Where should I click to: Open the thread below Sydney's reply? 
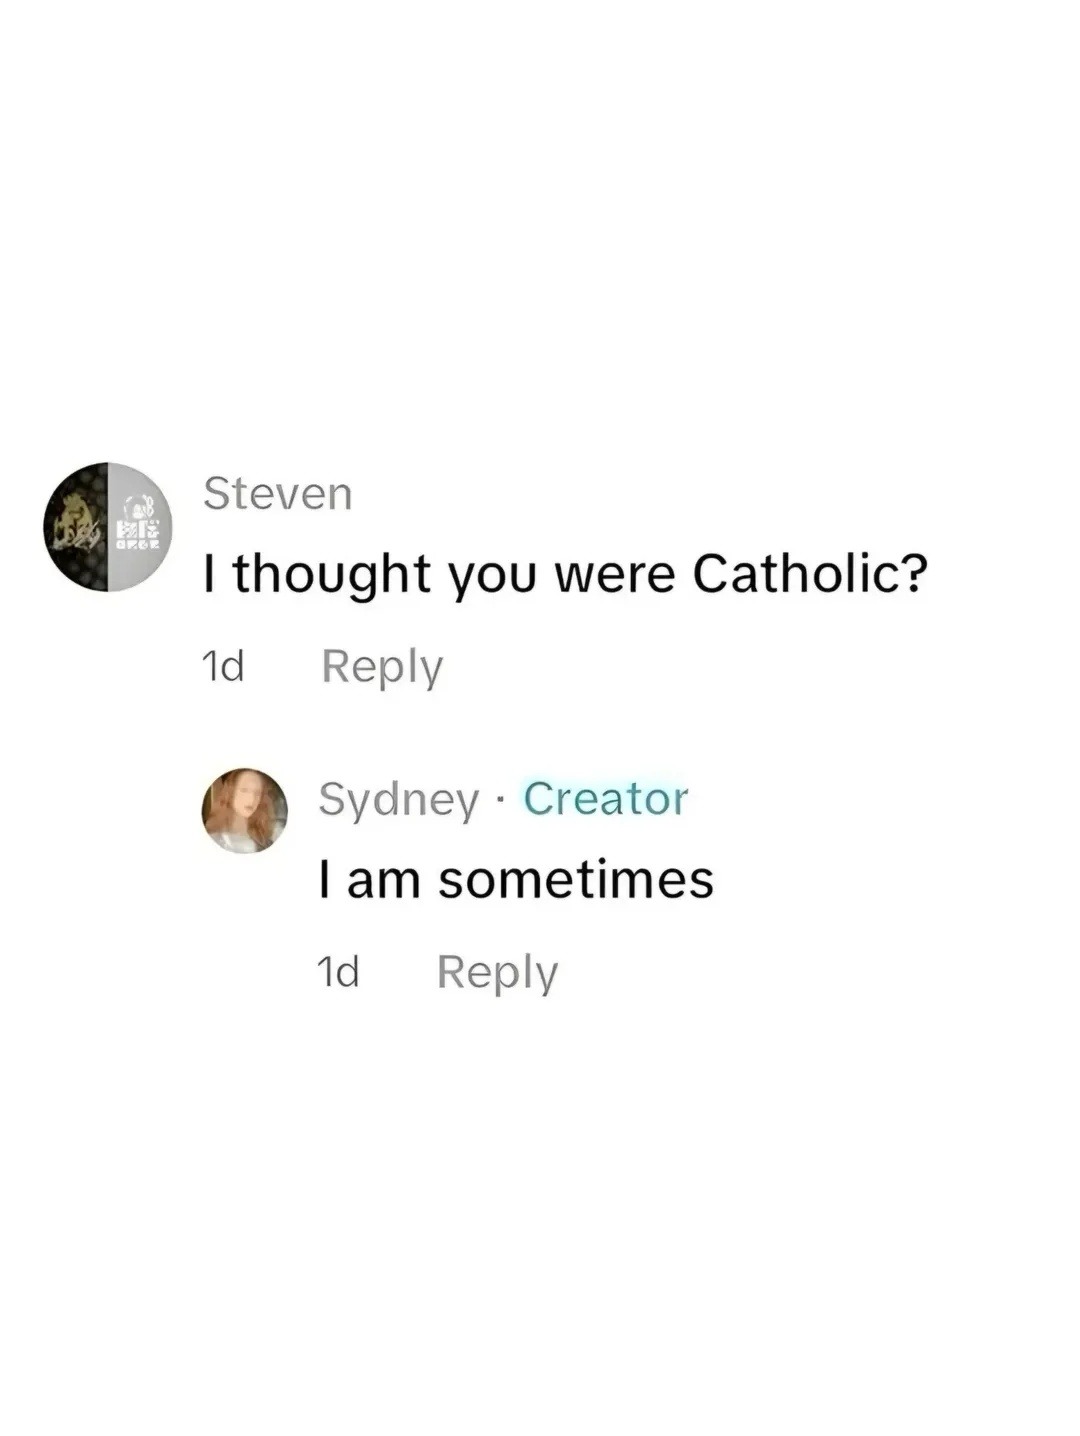tap(497, 971)
